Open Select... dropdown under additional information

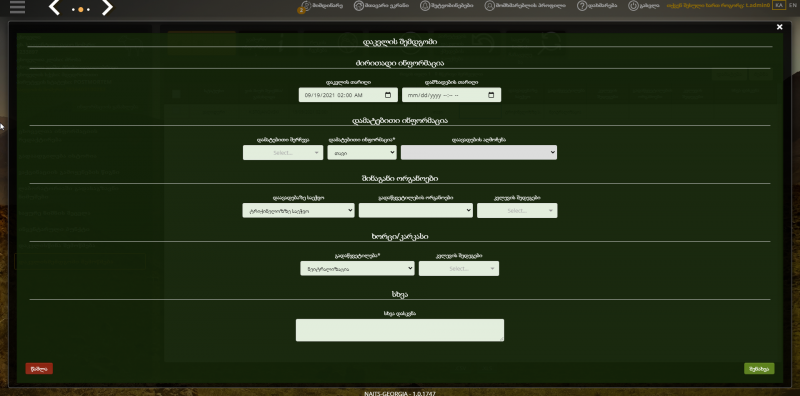[283, 153]
